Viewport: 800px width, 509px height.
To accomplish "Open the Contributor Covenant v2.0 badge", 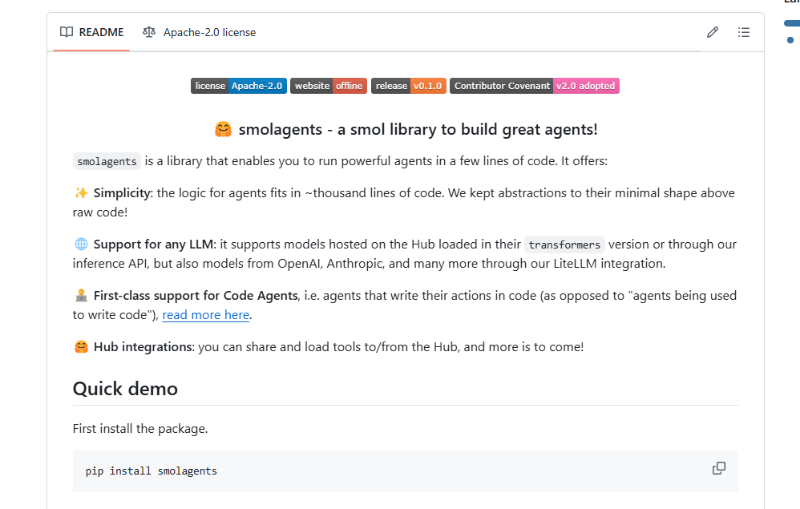I will pos(534,86).
